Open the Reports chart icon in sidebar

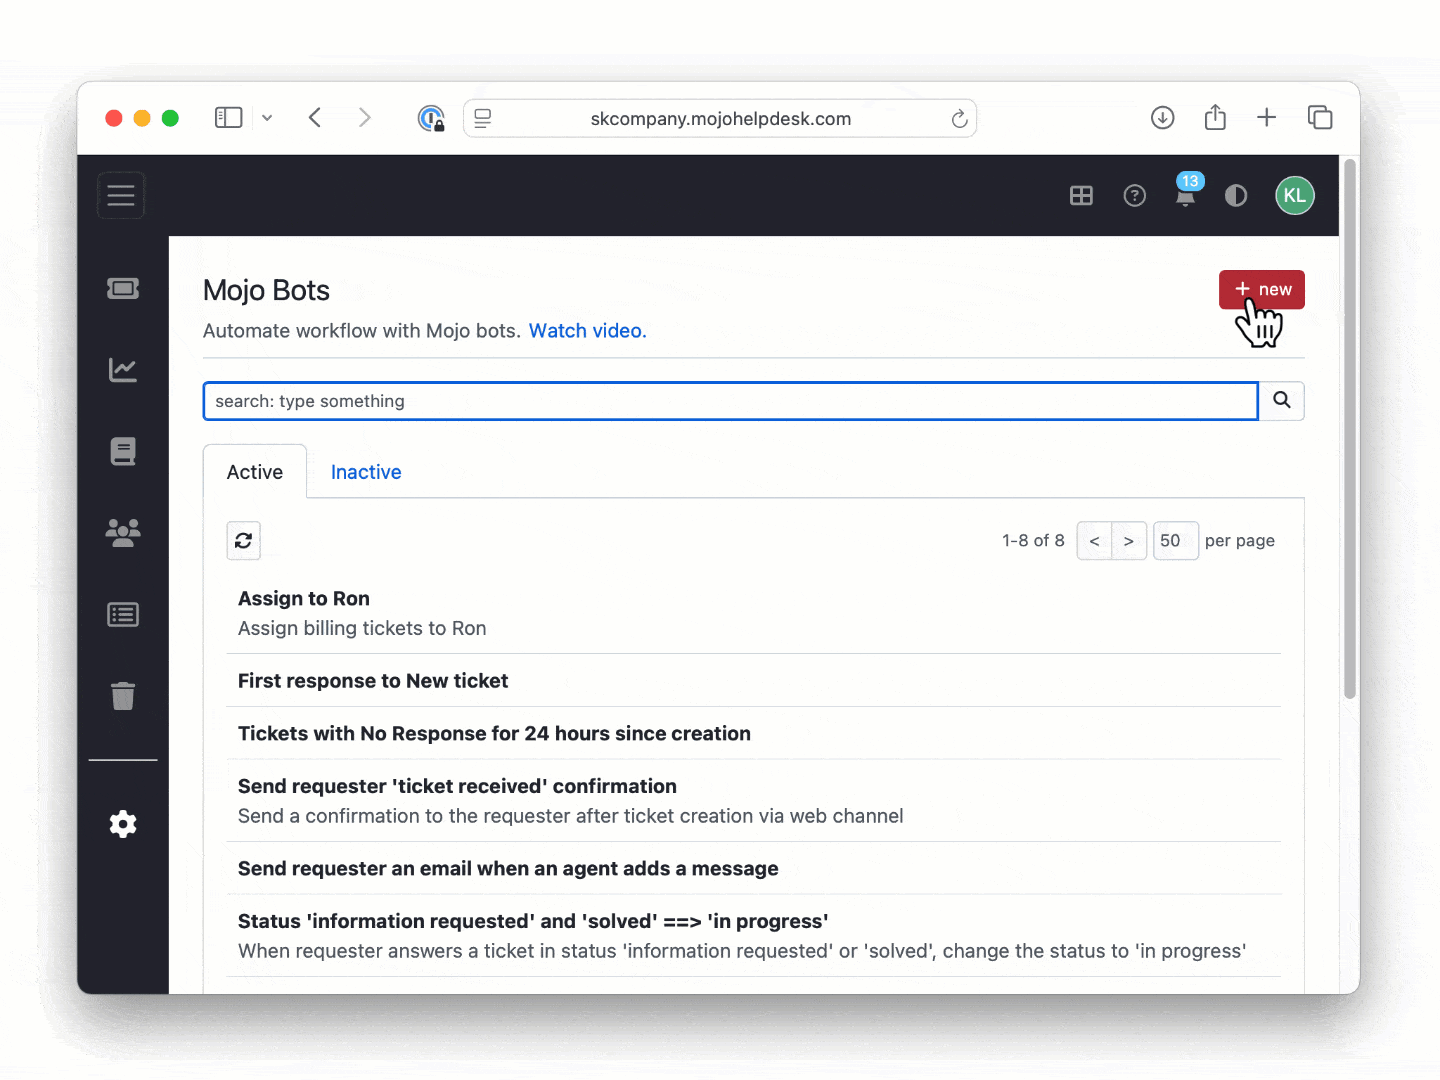pos(122,370)
